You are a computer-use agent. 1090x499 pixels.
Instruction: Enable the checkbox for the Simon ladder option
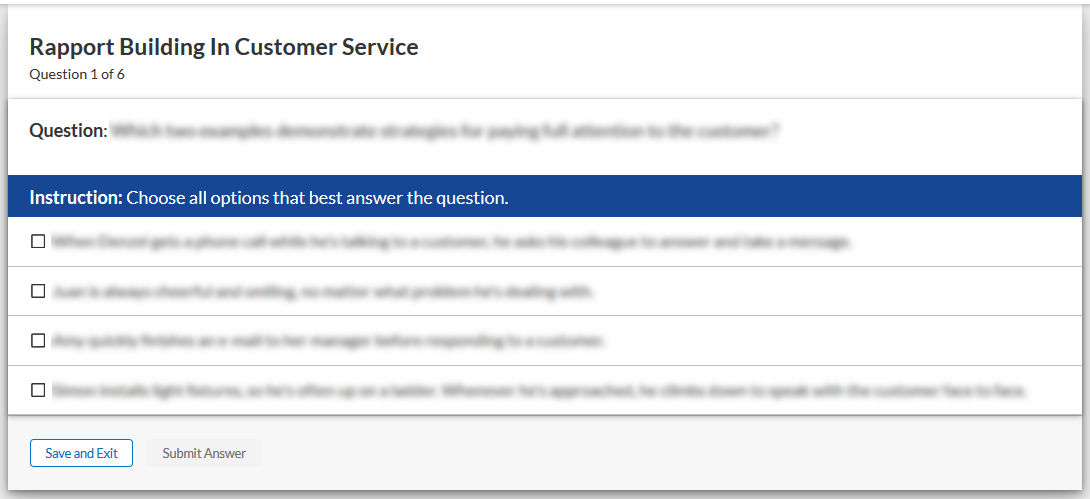[x=38, y=390]
